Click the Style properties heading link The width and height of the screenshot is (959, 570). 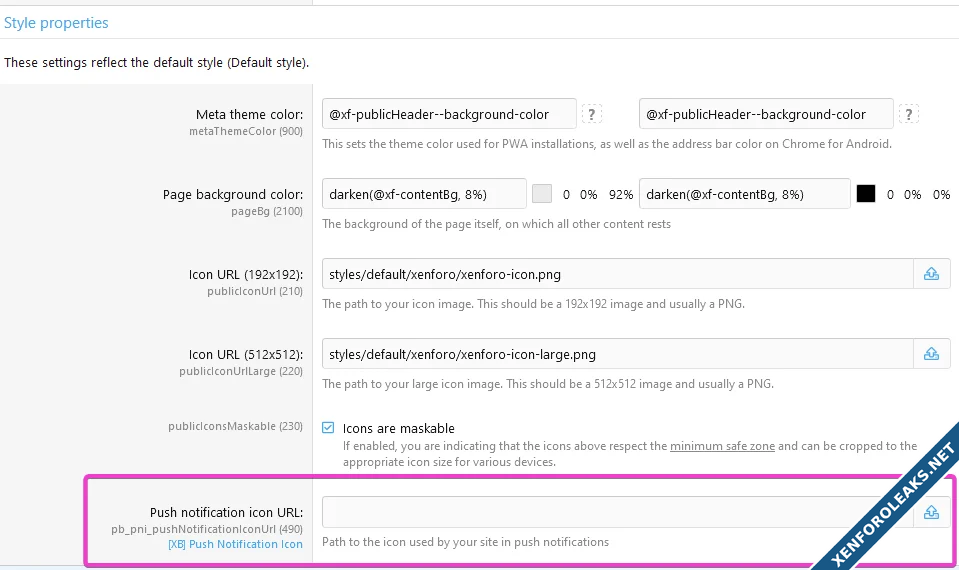(x=56, y=22)
